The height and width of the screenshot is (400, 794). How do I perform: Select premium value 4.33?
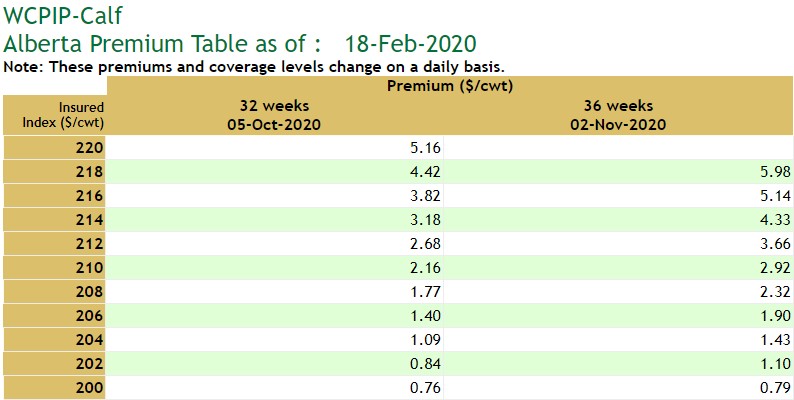pyautogui.click(x=774, y=220)
